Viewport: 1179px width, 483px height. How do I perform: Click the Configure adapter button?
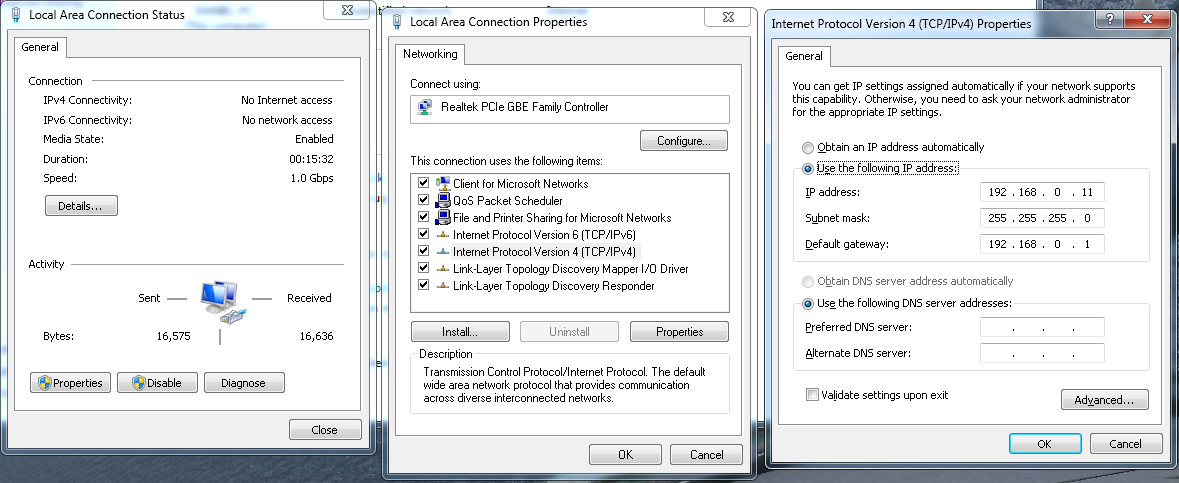click(x=684, y=141)
